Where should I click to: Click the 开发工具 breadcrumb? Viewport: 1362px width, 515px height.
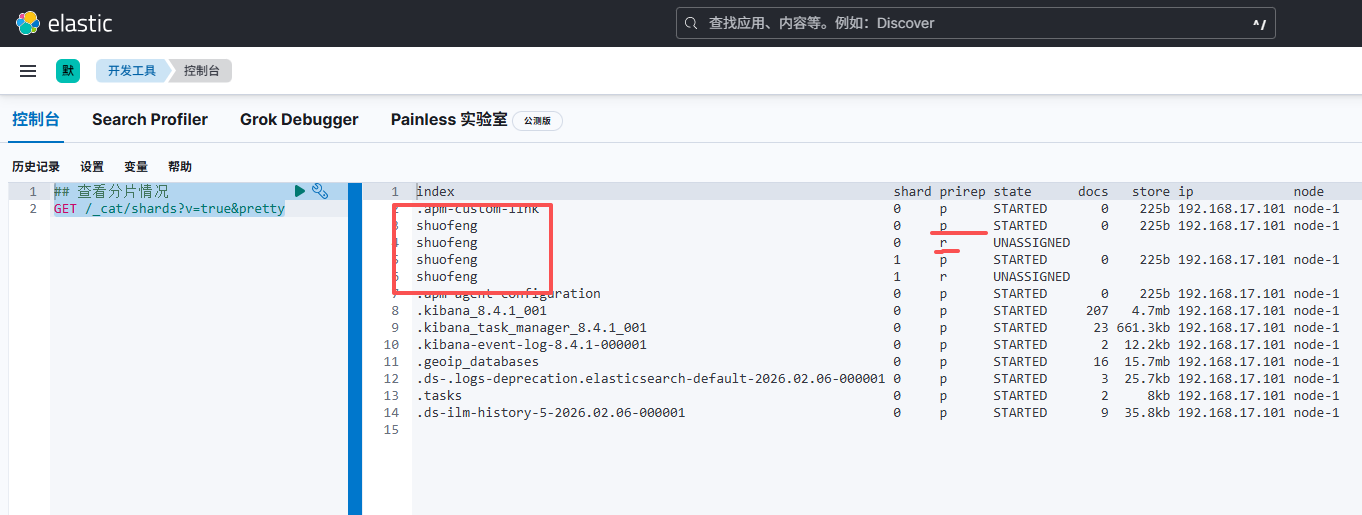pyautogui.click(x=132, y=71)
